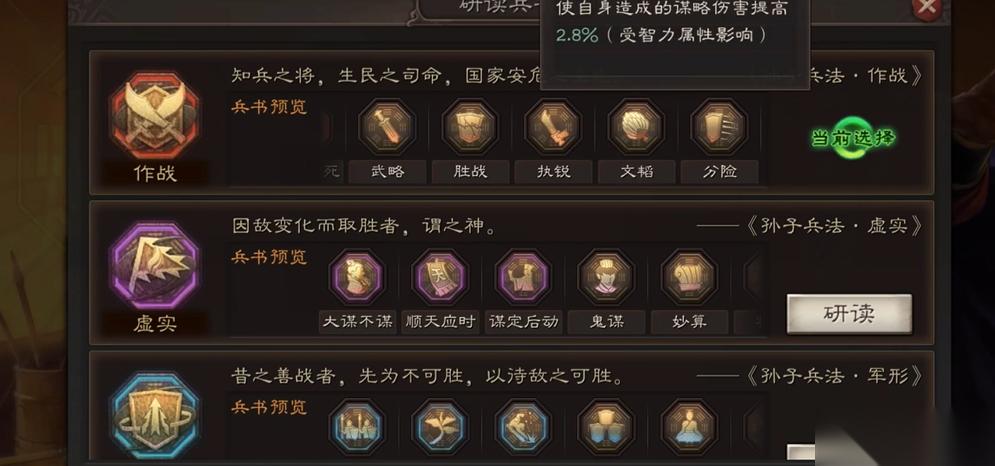This screenshot has width=995, height=466.
Task: Close the panel with the red X
Action: 927,8
